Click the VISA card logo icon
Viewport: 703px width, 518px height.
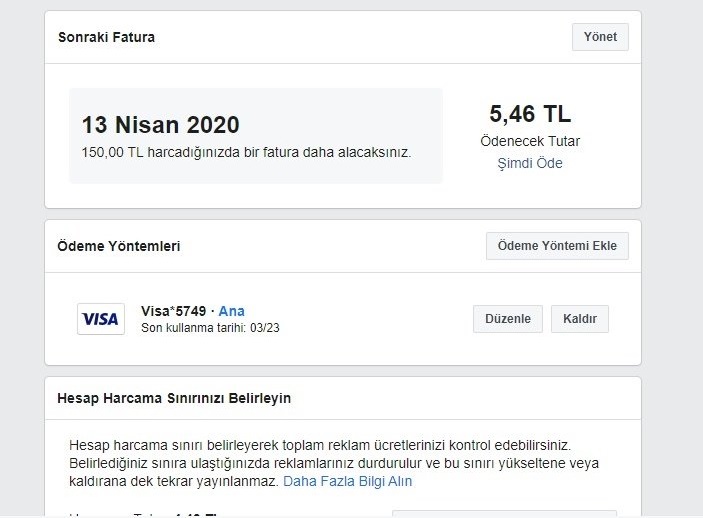(101, 319)
